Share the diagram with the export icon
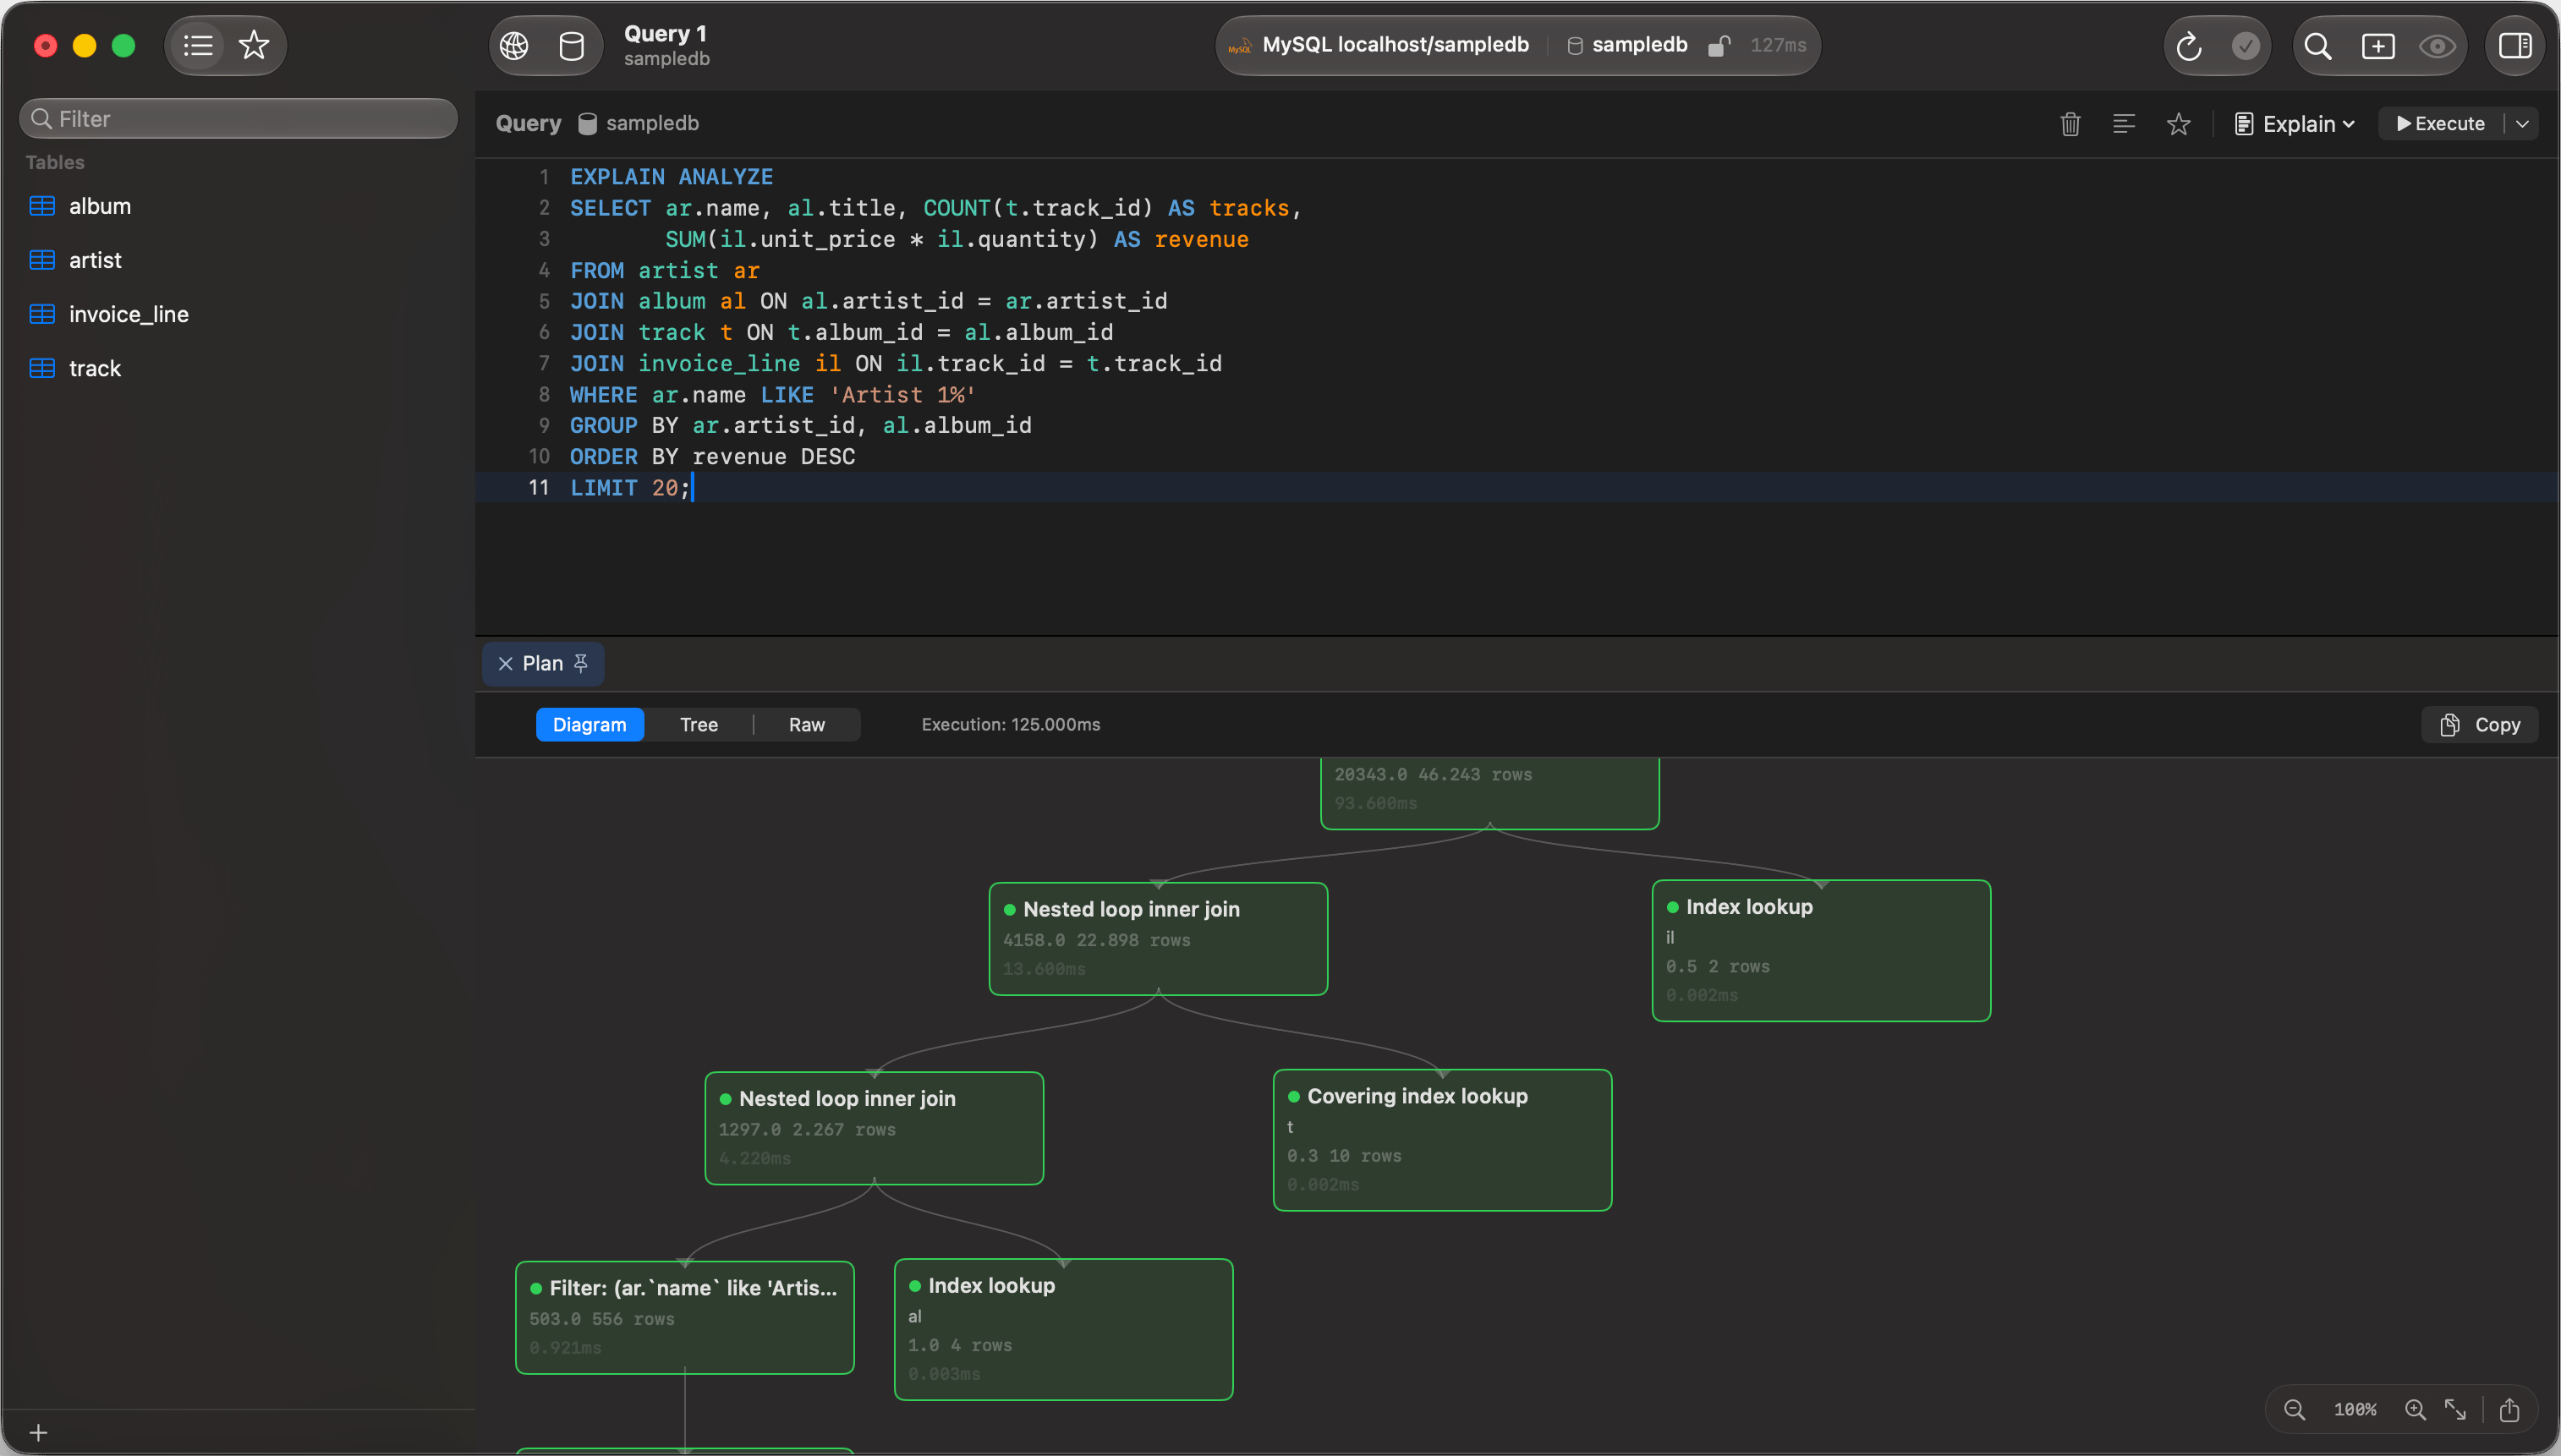Screen dimensions: 2561x1456 pyautogui.click(x=2509, y=1410)
